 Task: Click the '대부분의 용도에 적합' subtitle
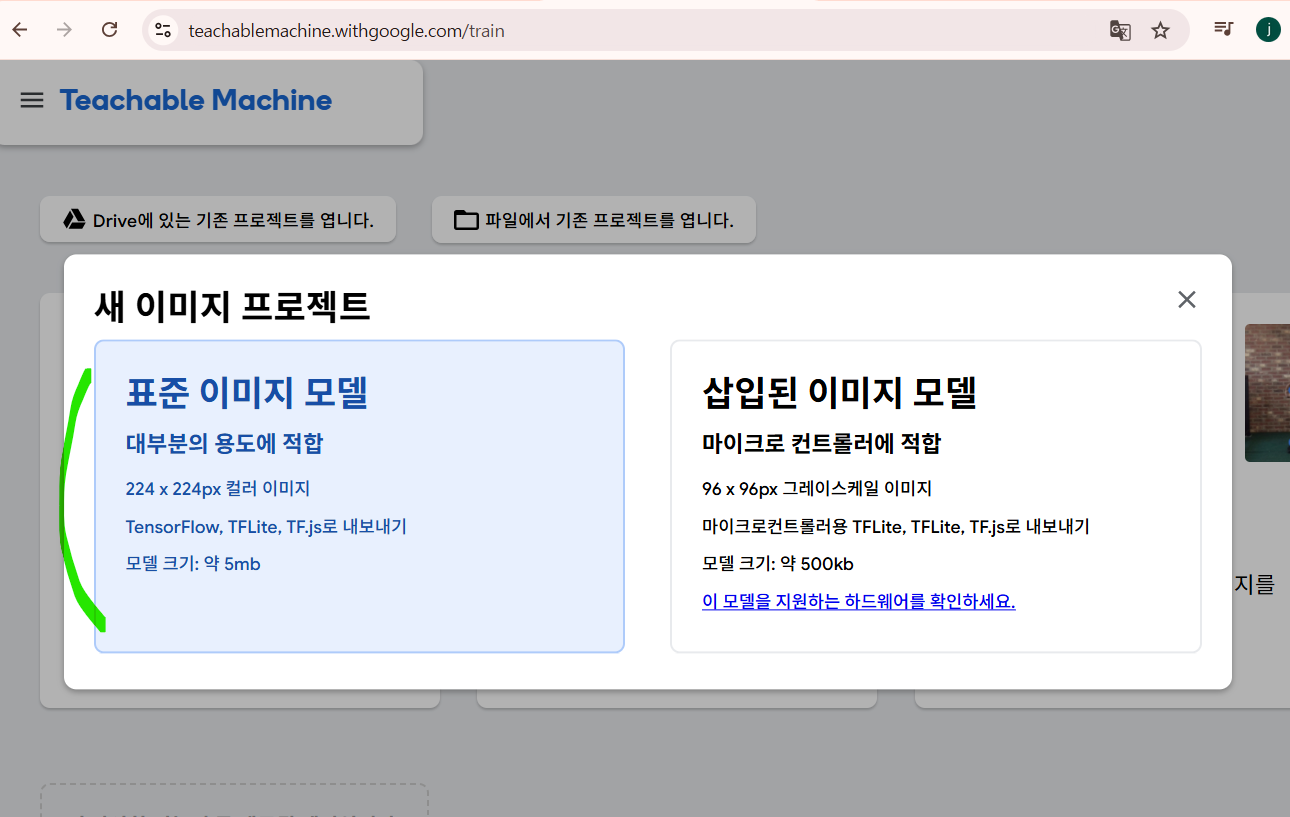225,443
